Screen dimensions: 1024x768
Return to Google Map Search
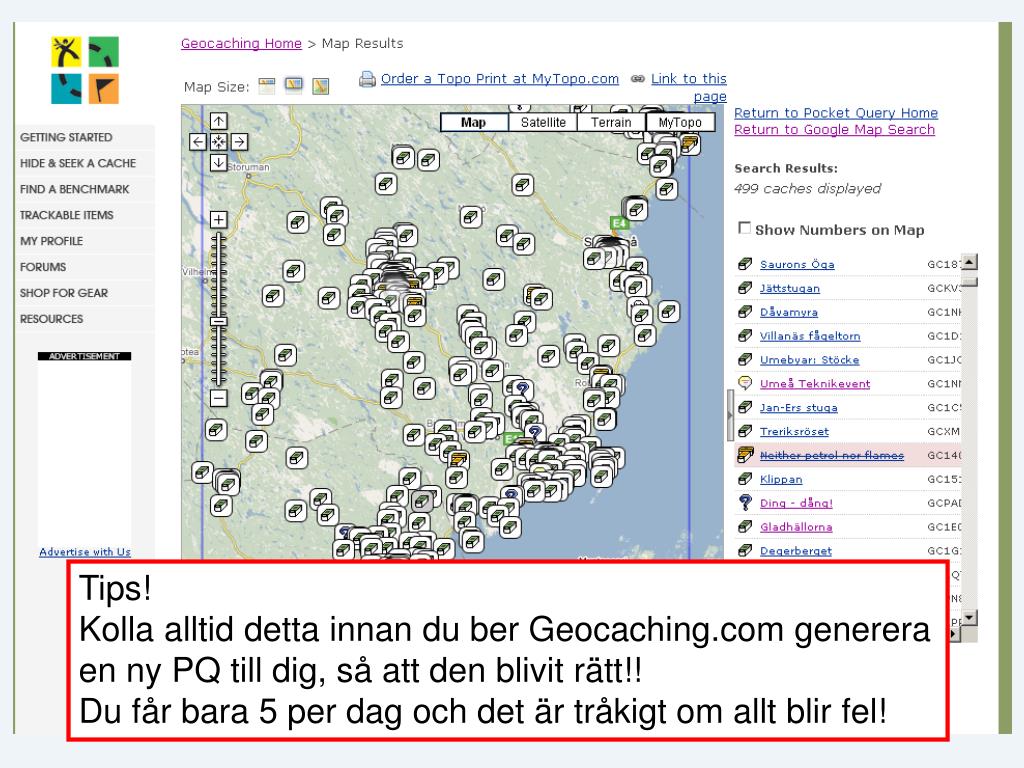[x=834, y=129]
